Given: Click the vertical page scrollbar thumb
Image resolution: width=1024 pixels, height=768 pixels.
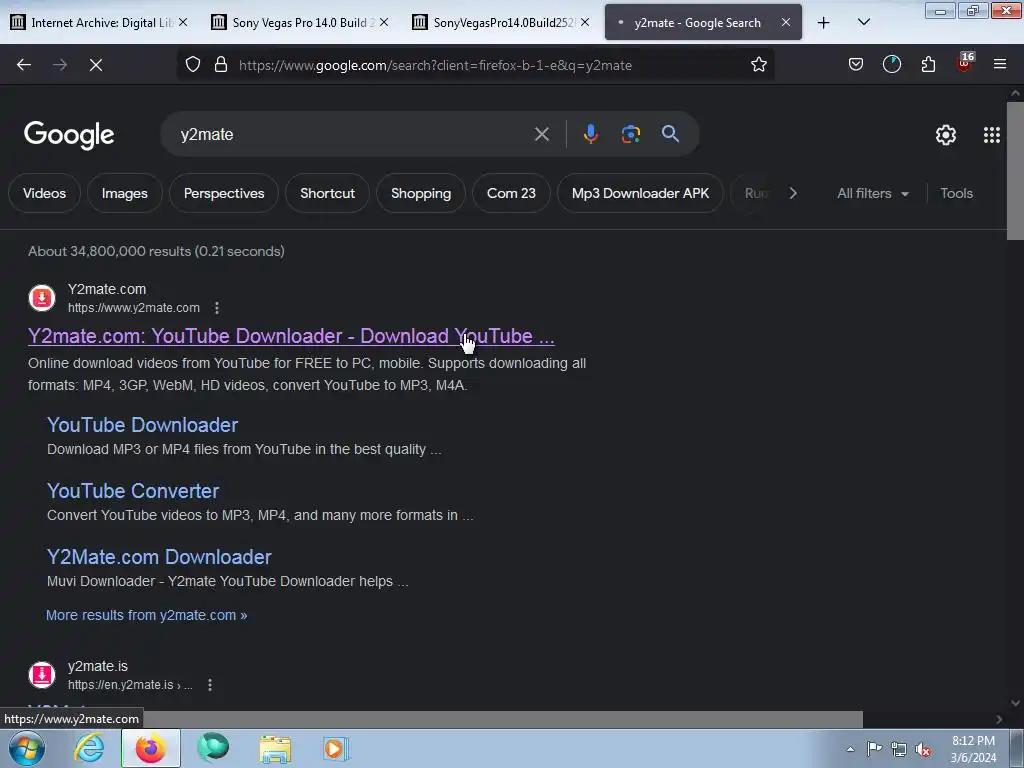Looking at the screenshot, I should click(1015, 171).
